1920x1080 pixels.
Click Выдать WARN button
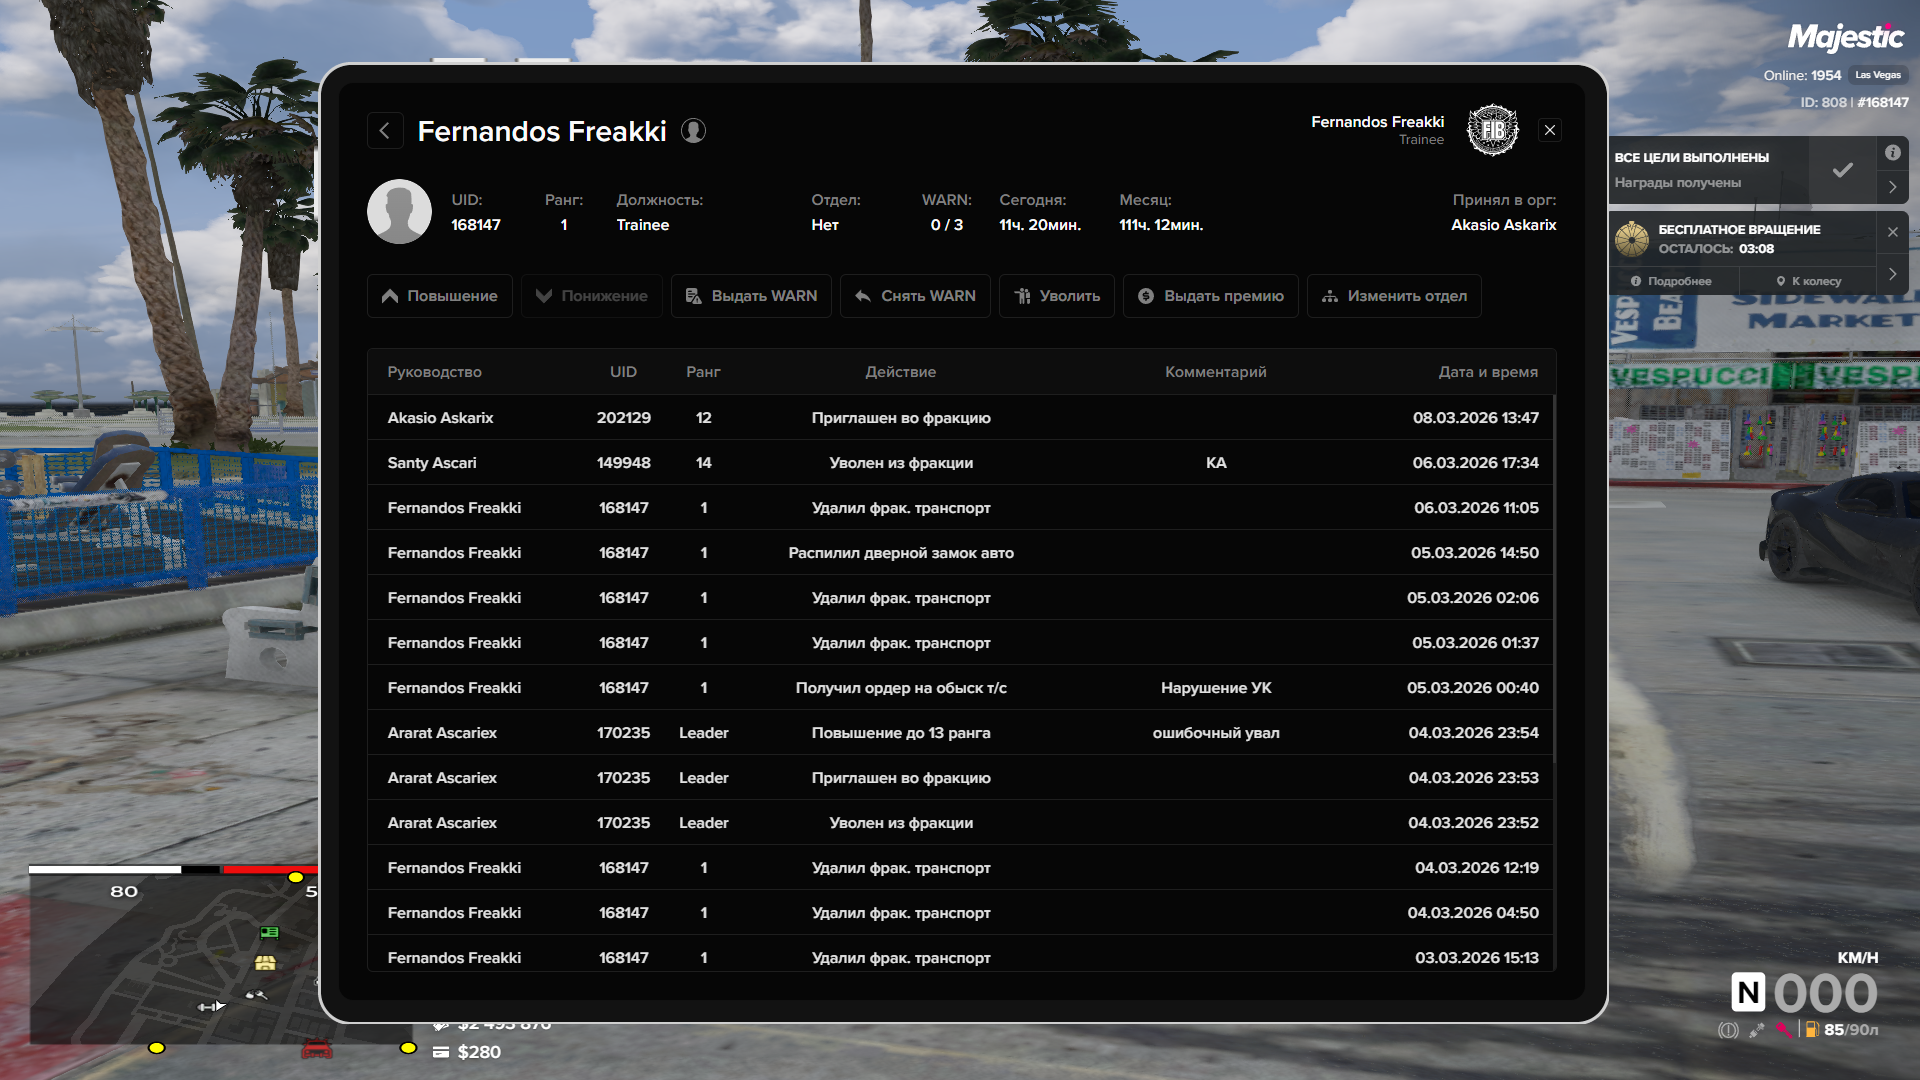751,296
